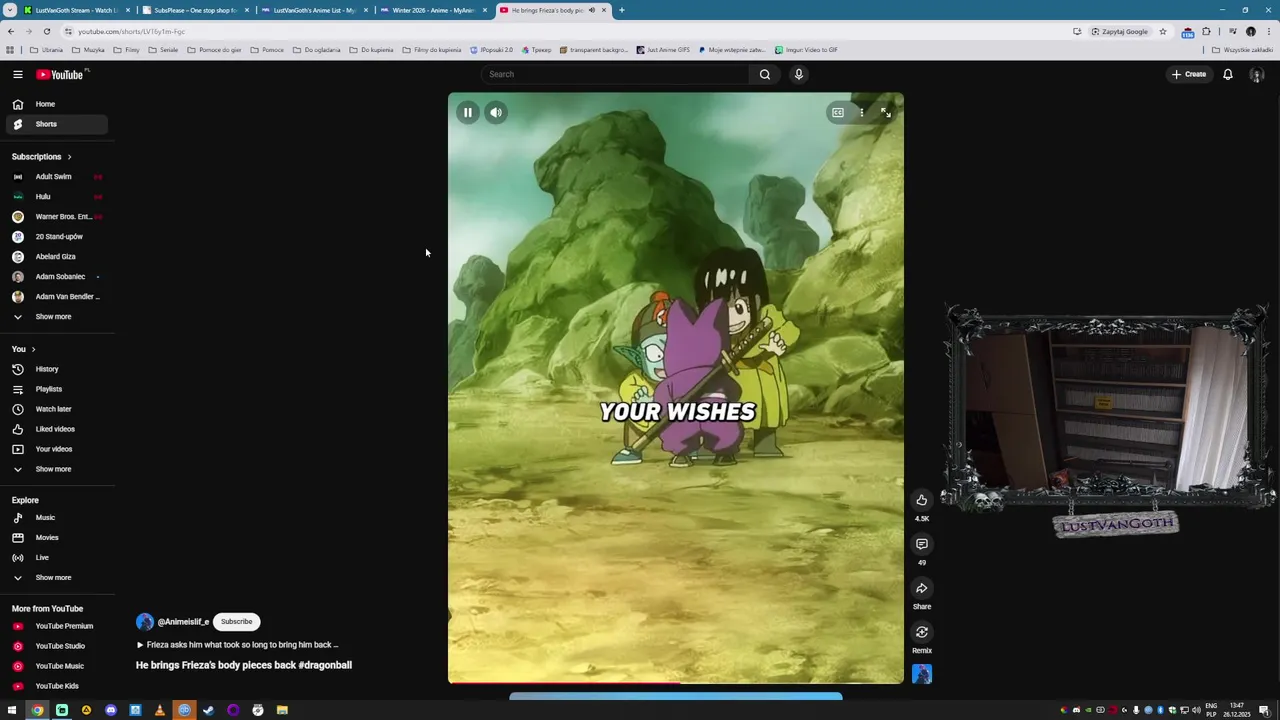
Task: Seek on the red Short progress bar
Action: click(676, 683)
